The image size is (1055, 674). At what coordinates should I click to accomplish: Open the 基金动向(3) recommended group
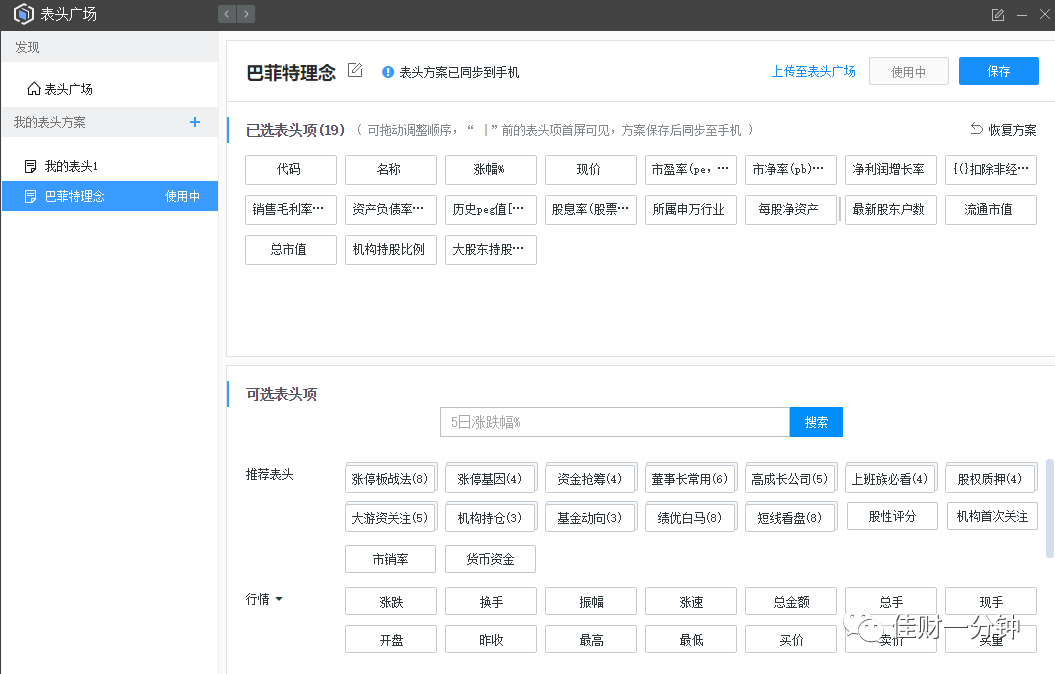591,517
